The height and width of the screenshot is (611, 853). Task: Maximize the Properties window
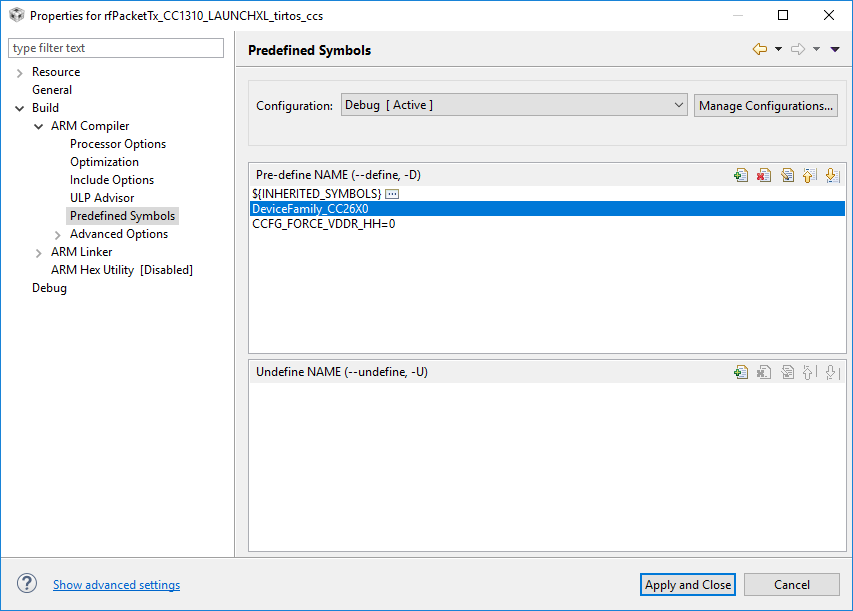(x=783, y=15)
